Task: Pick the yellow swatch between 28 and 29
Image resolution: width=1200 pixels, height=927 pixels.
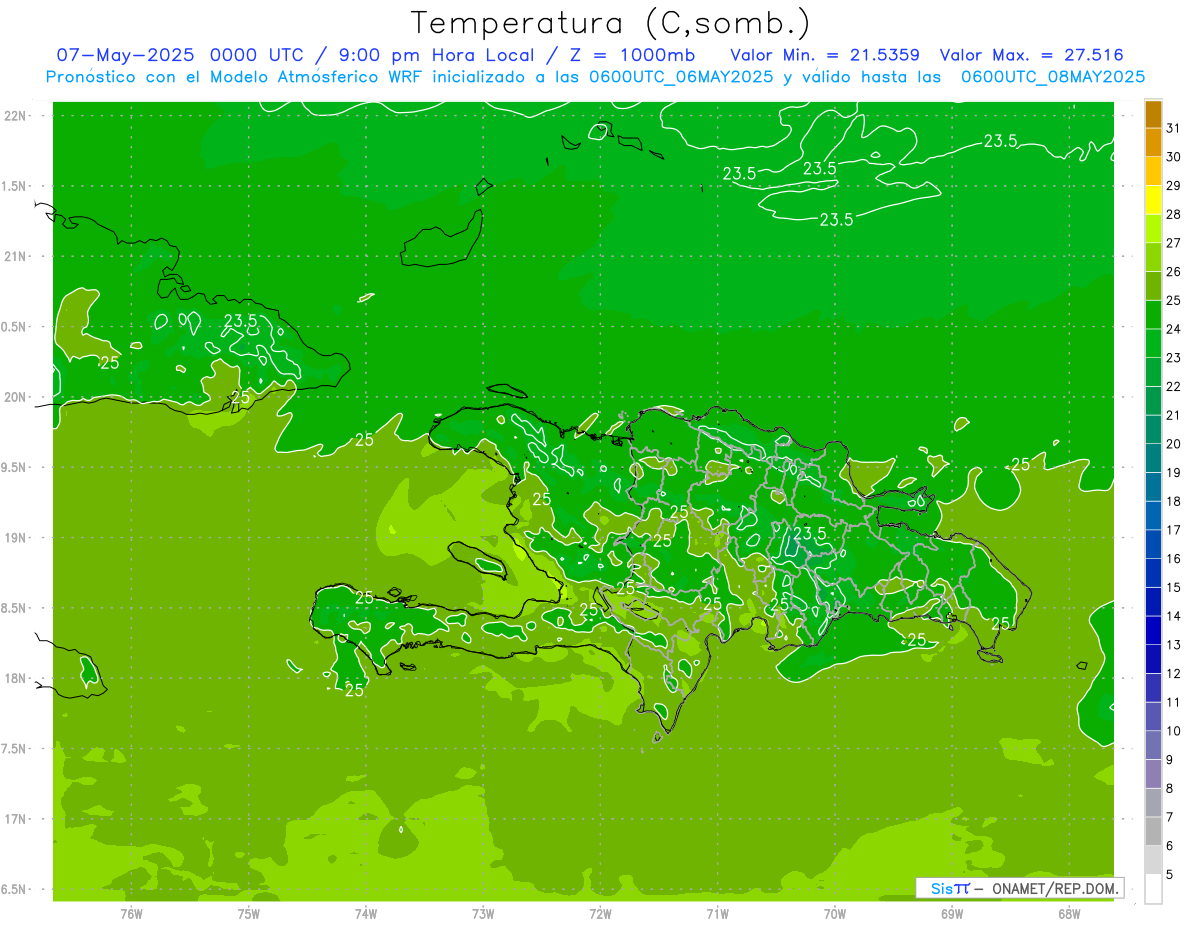Action: [x=1153, y=200]
